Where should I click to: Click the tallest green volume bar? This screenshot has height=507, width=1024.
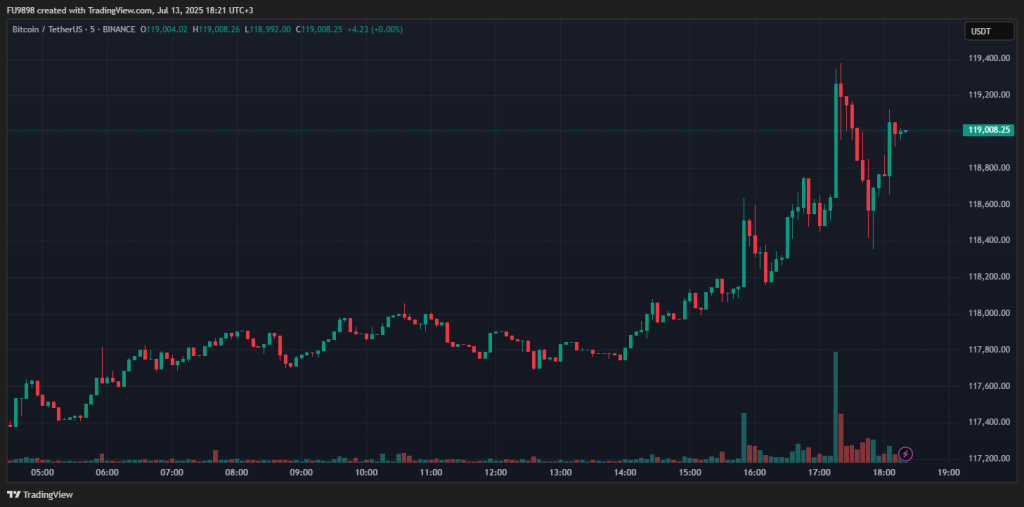[x=835, y=405]
